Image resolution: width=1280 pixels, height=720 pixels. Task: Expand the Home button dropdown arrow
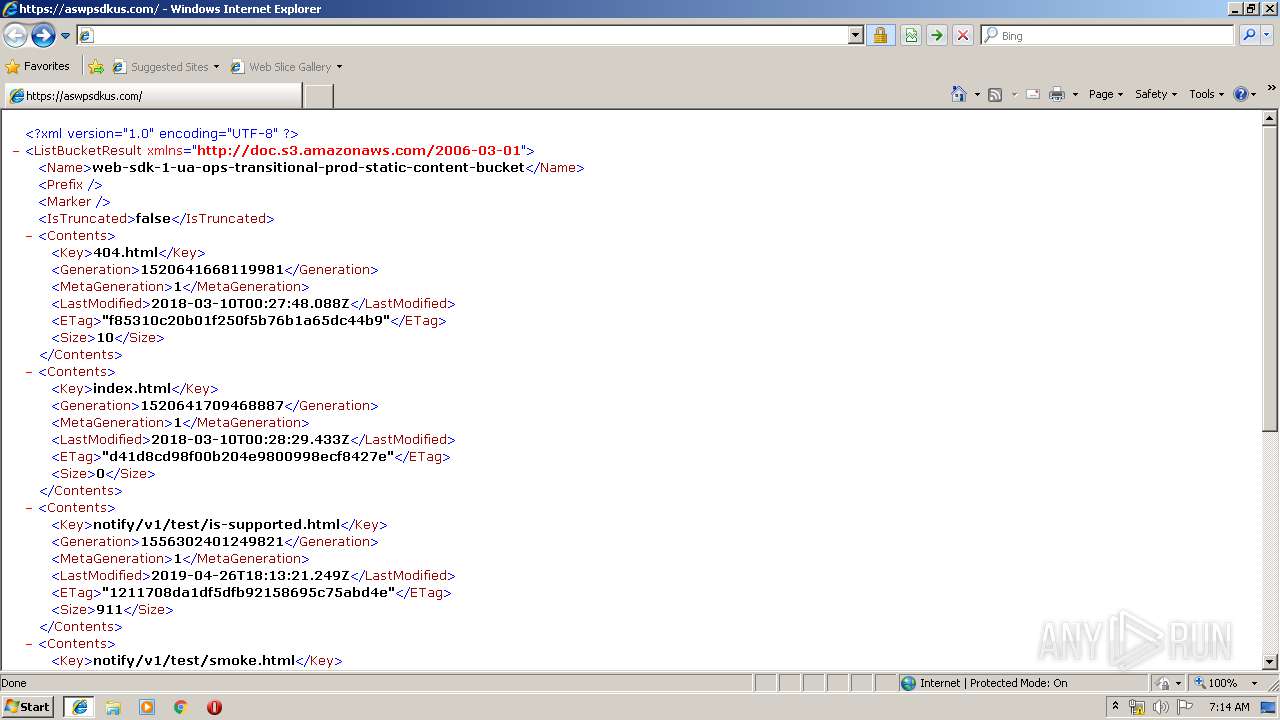pos(975,94)
